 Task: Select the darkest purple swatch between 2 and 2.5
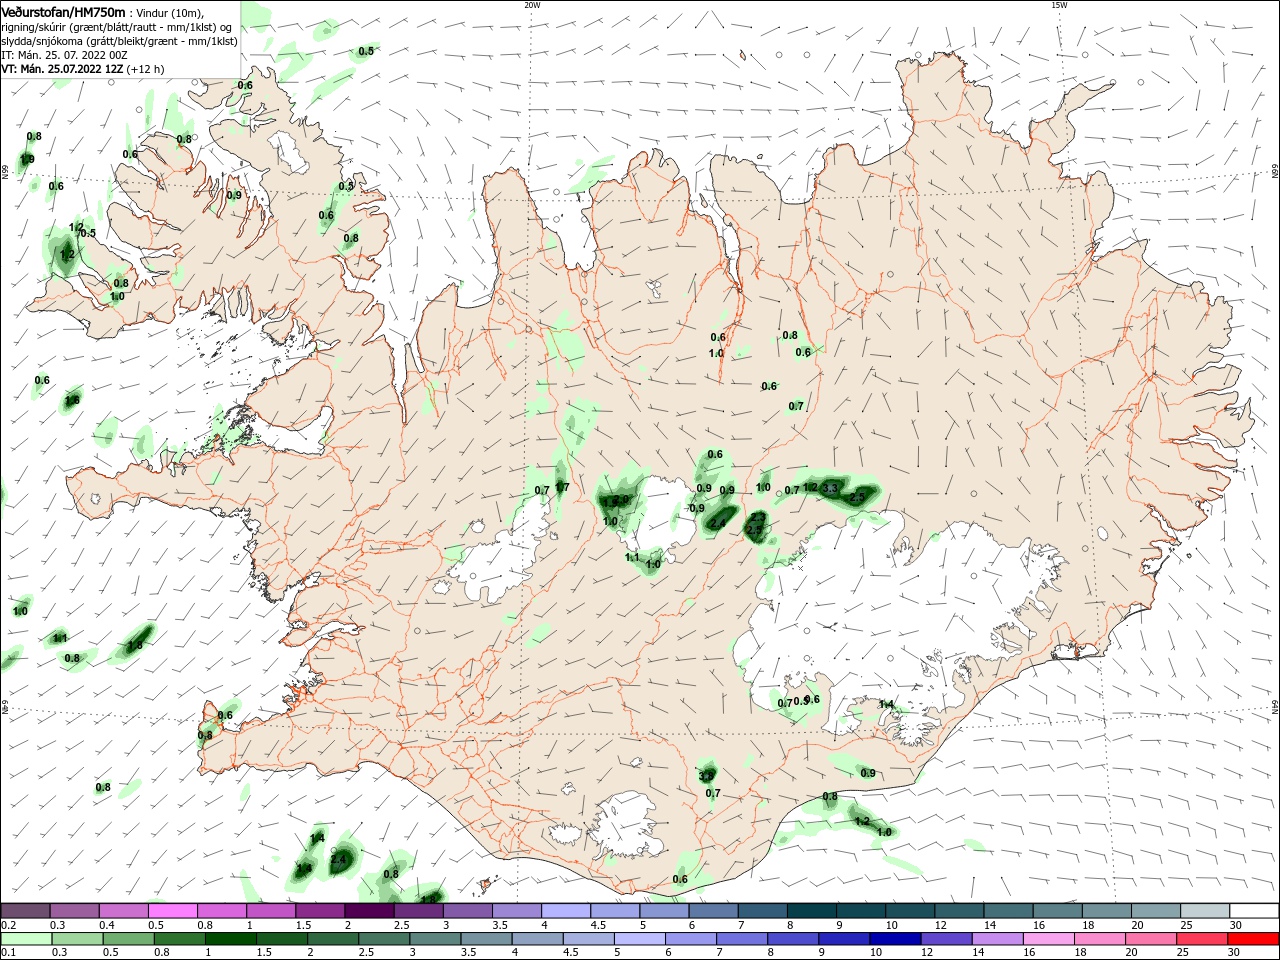point(370,910)
